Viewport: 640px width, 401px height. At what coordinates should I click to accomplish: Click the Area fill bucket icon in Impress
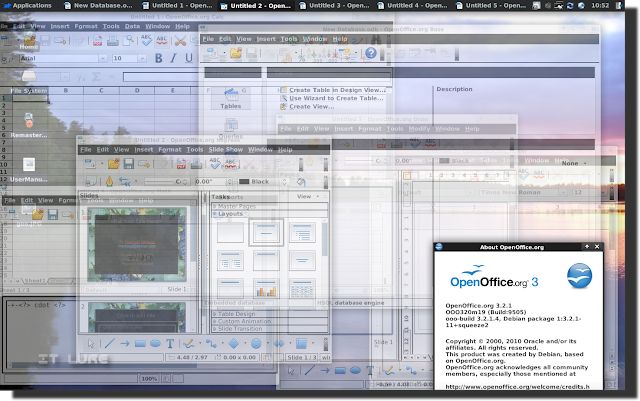click(x=301, y=181)
